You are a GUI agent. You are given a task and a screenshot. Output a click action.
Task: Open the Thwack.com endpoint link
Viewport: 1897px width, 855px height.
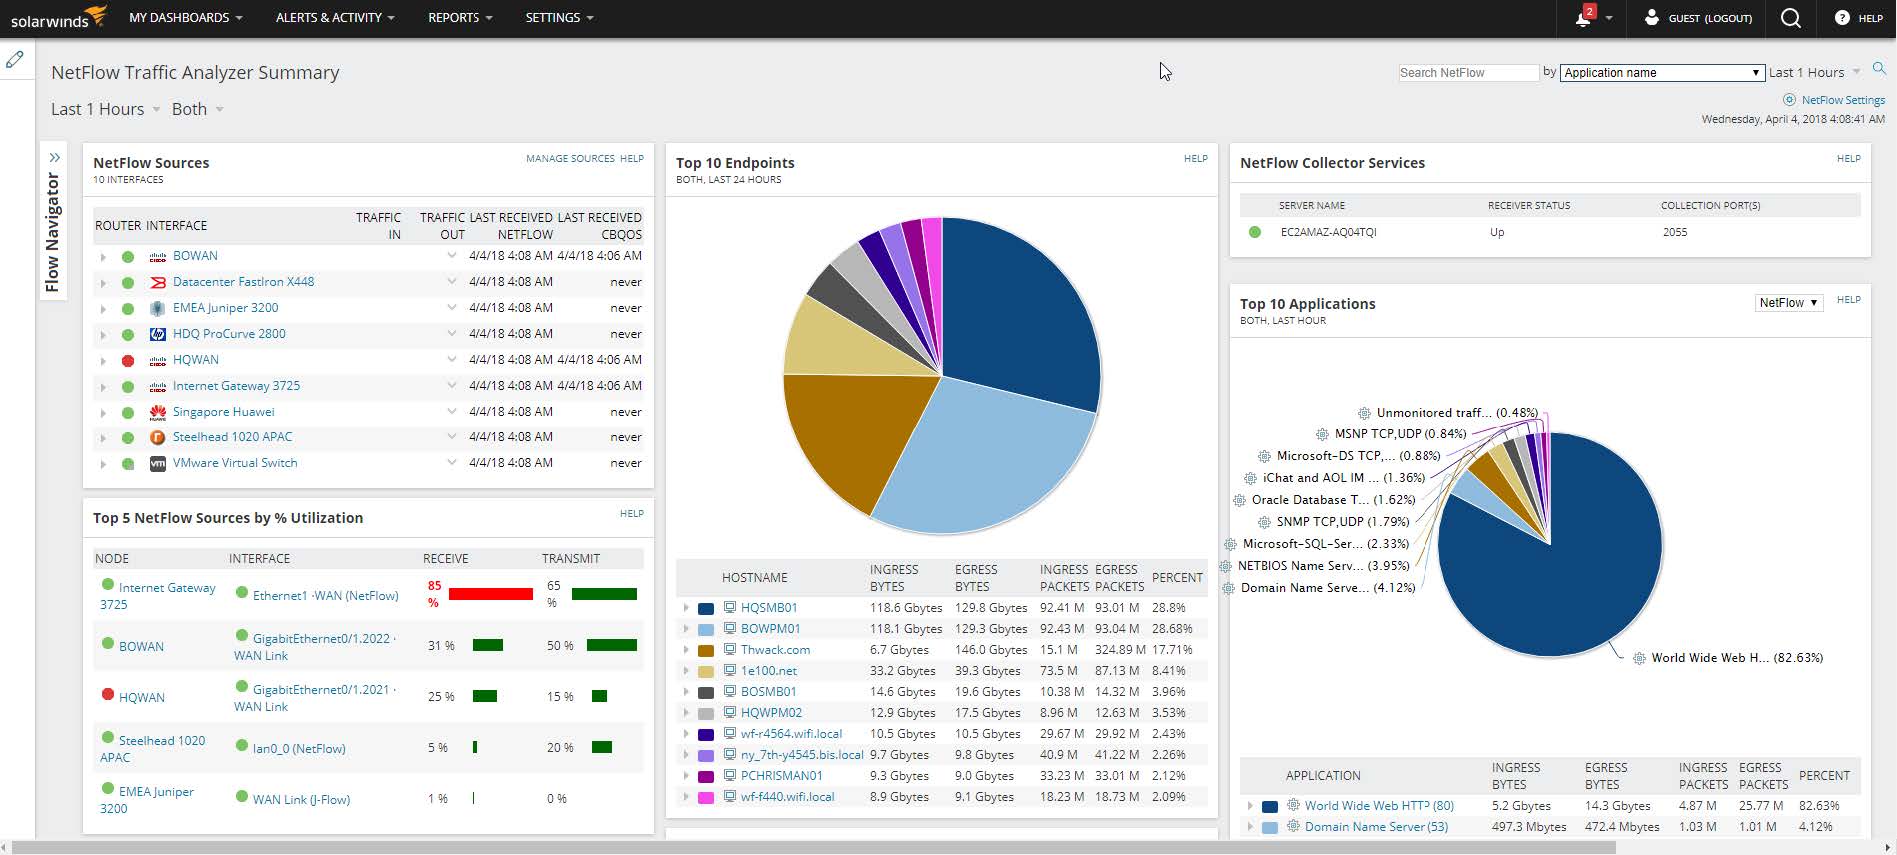(x=775, y=649)
